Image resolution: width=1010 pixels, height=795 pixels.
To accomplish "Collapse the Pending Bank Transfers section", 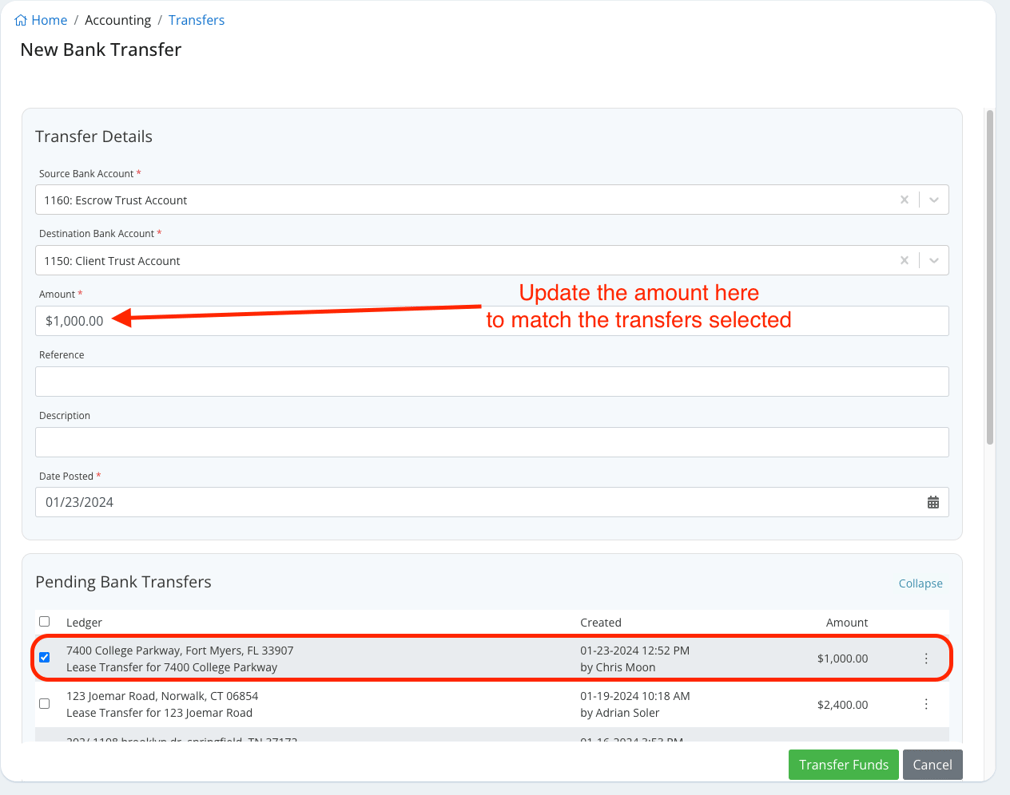I will [x=919, y=583].
